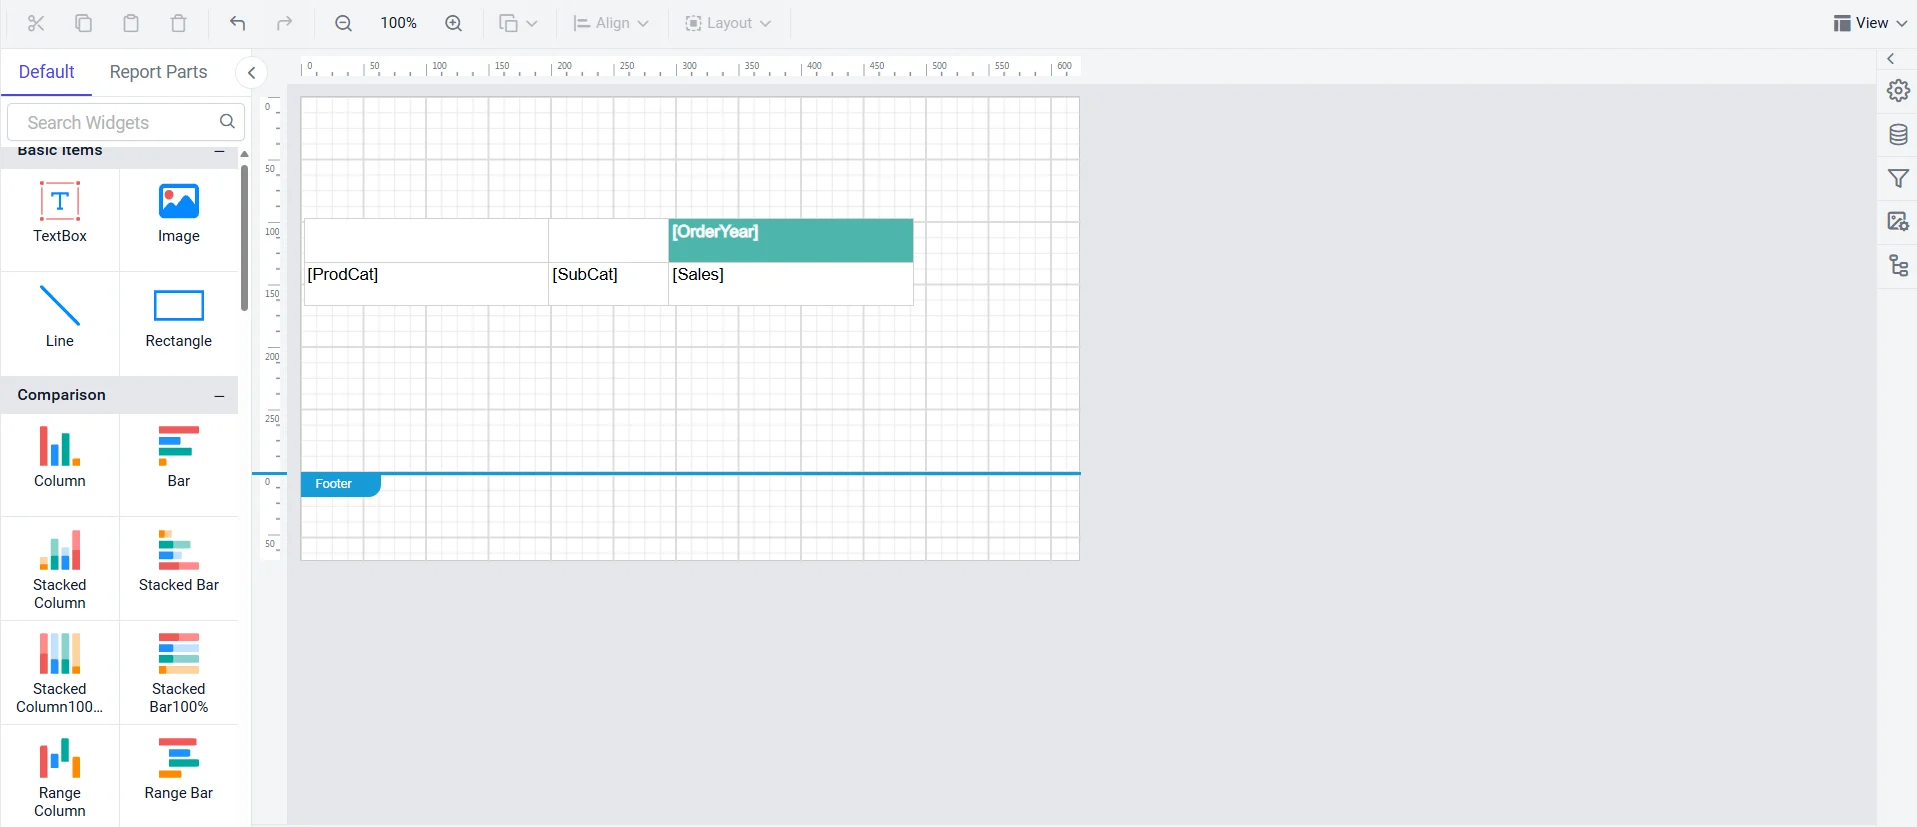Open the View dropdown menu
The height and width of the screenshot is (827, 1917).
point(1870,23)
